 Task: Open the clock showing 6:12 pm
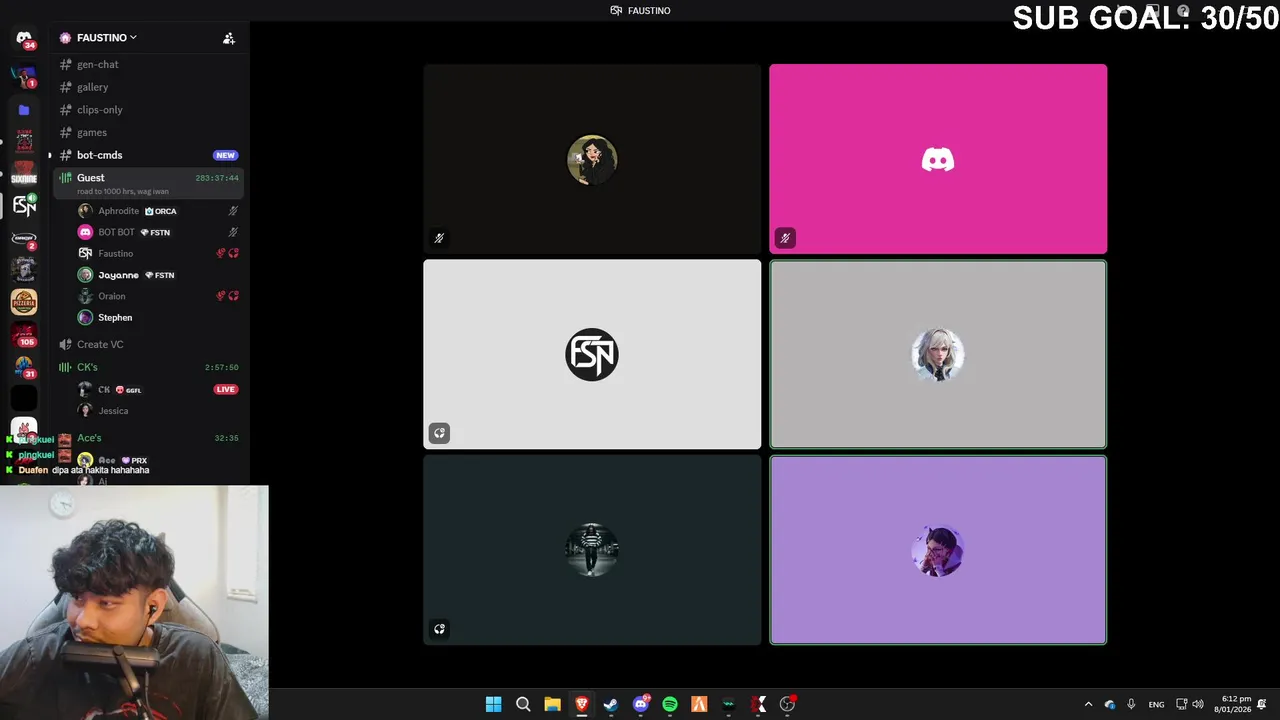[x=1233, y=704]
